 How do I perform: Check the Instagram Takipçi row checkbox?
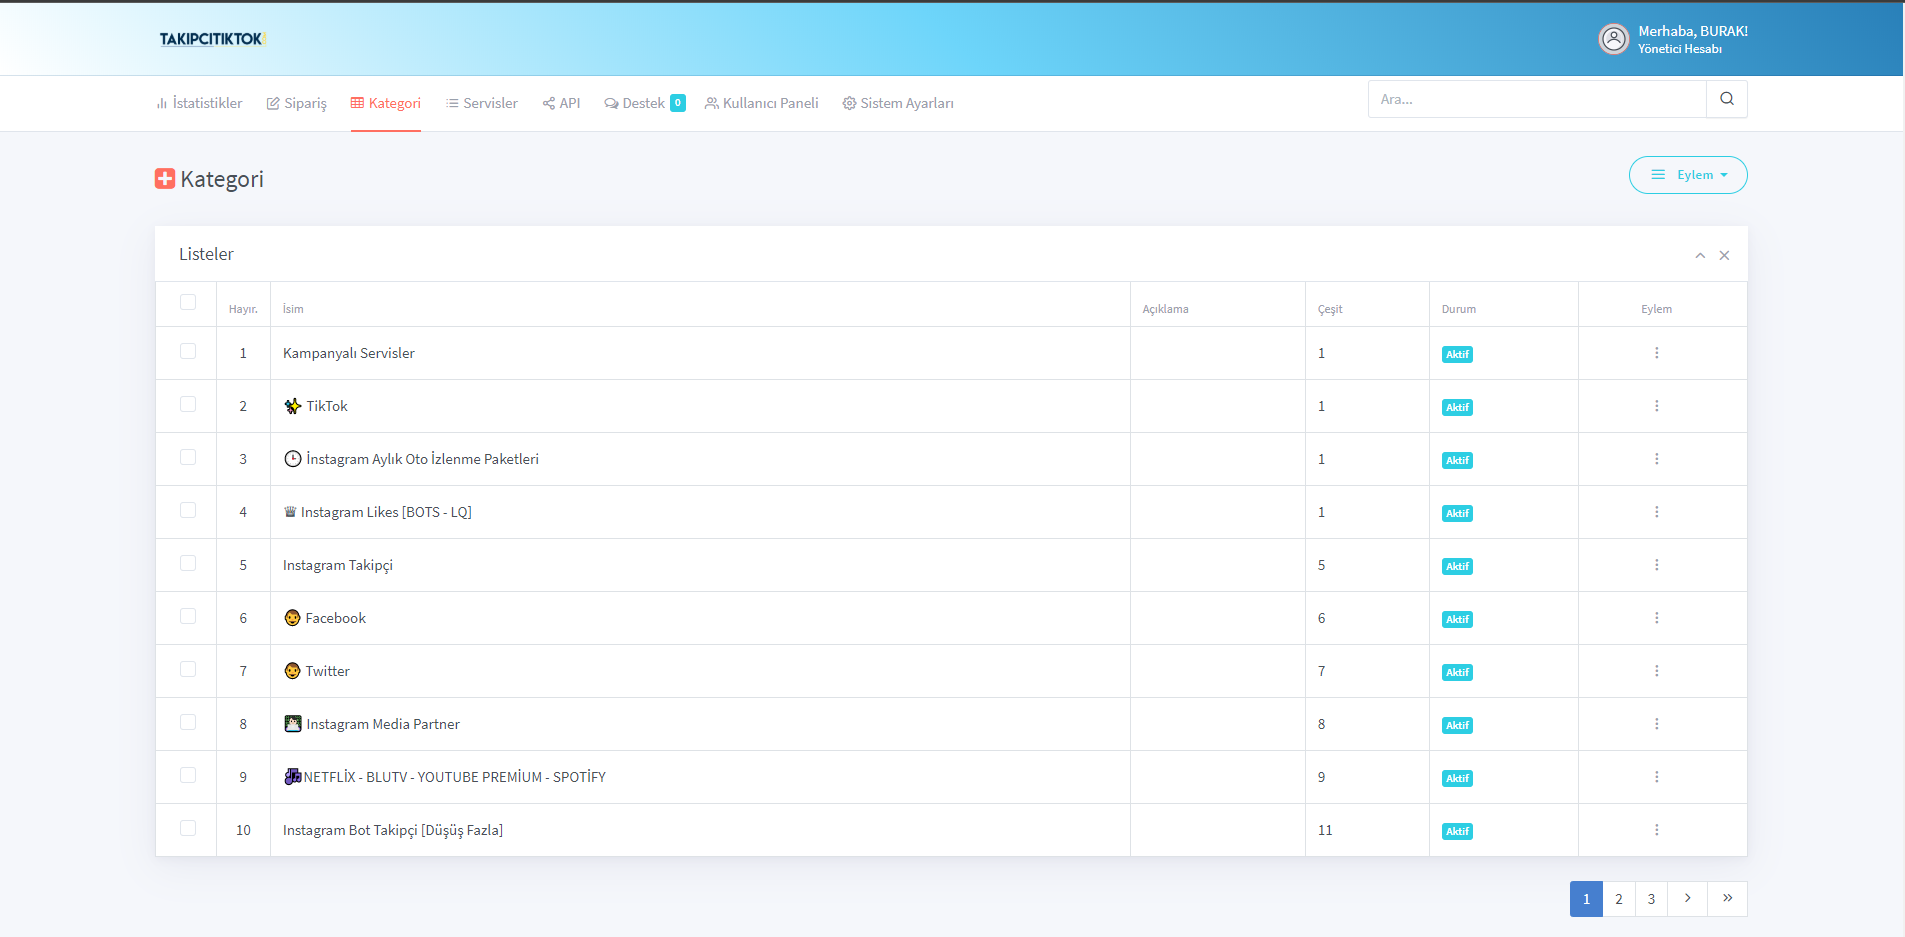coord(188,563)
